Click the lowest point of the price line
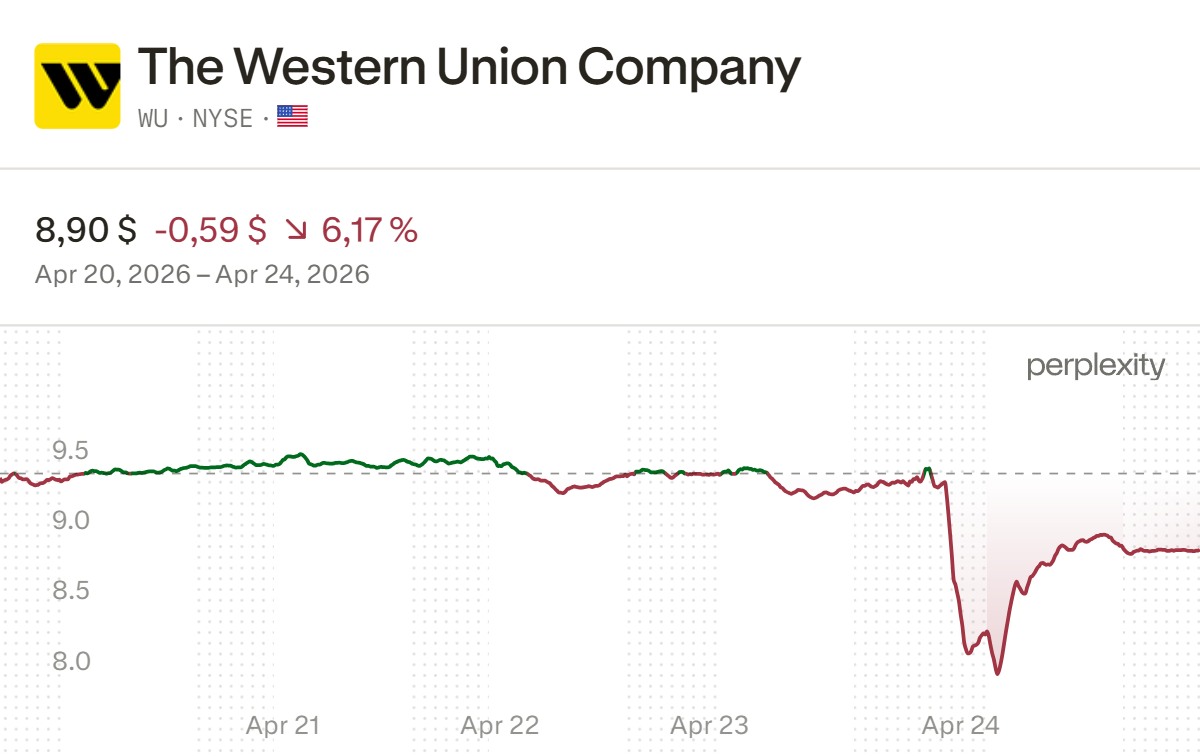The image size is (1200, 756). click(997, 673)
